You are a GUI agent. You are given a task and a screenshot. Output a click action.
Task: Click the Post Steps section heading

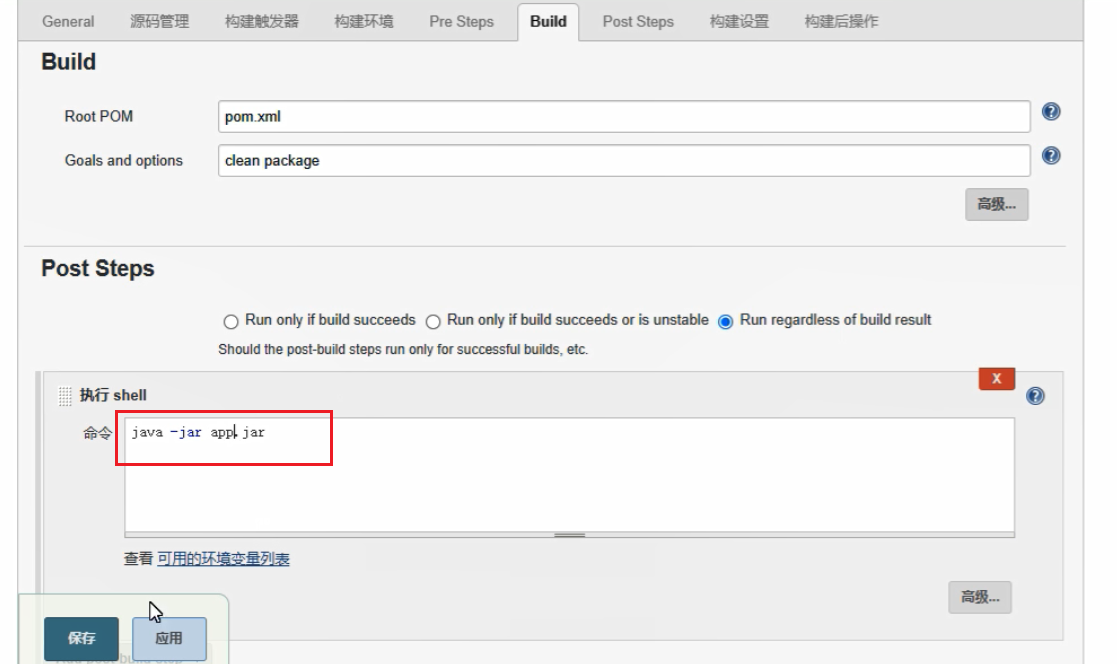click(x=98, y=269)
